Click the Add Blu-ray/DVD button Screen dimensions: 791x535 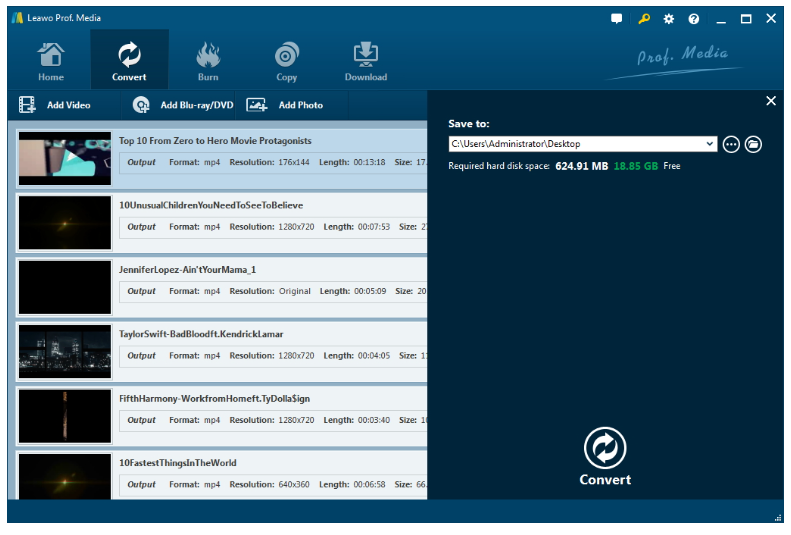[x=184, y=105]
